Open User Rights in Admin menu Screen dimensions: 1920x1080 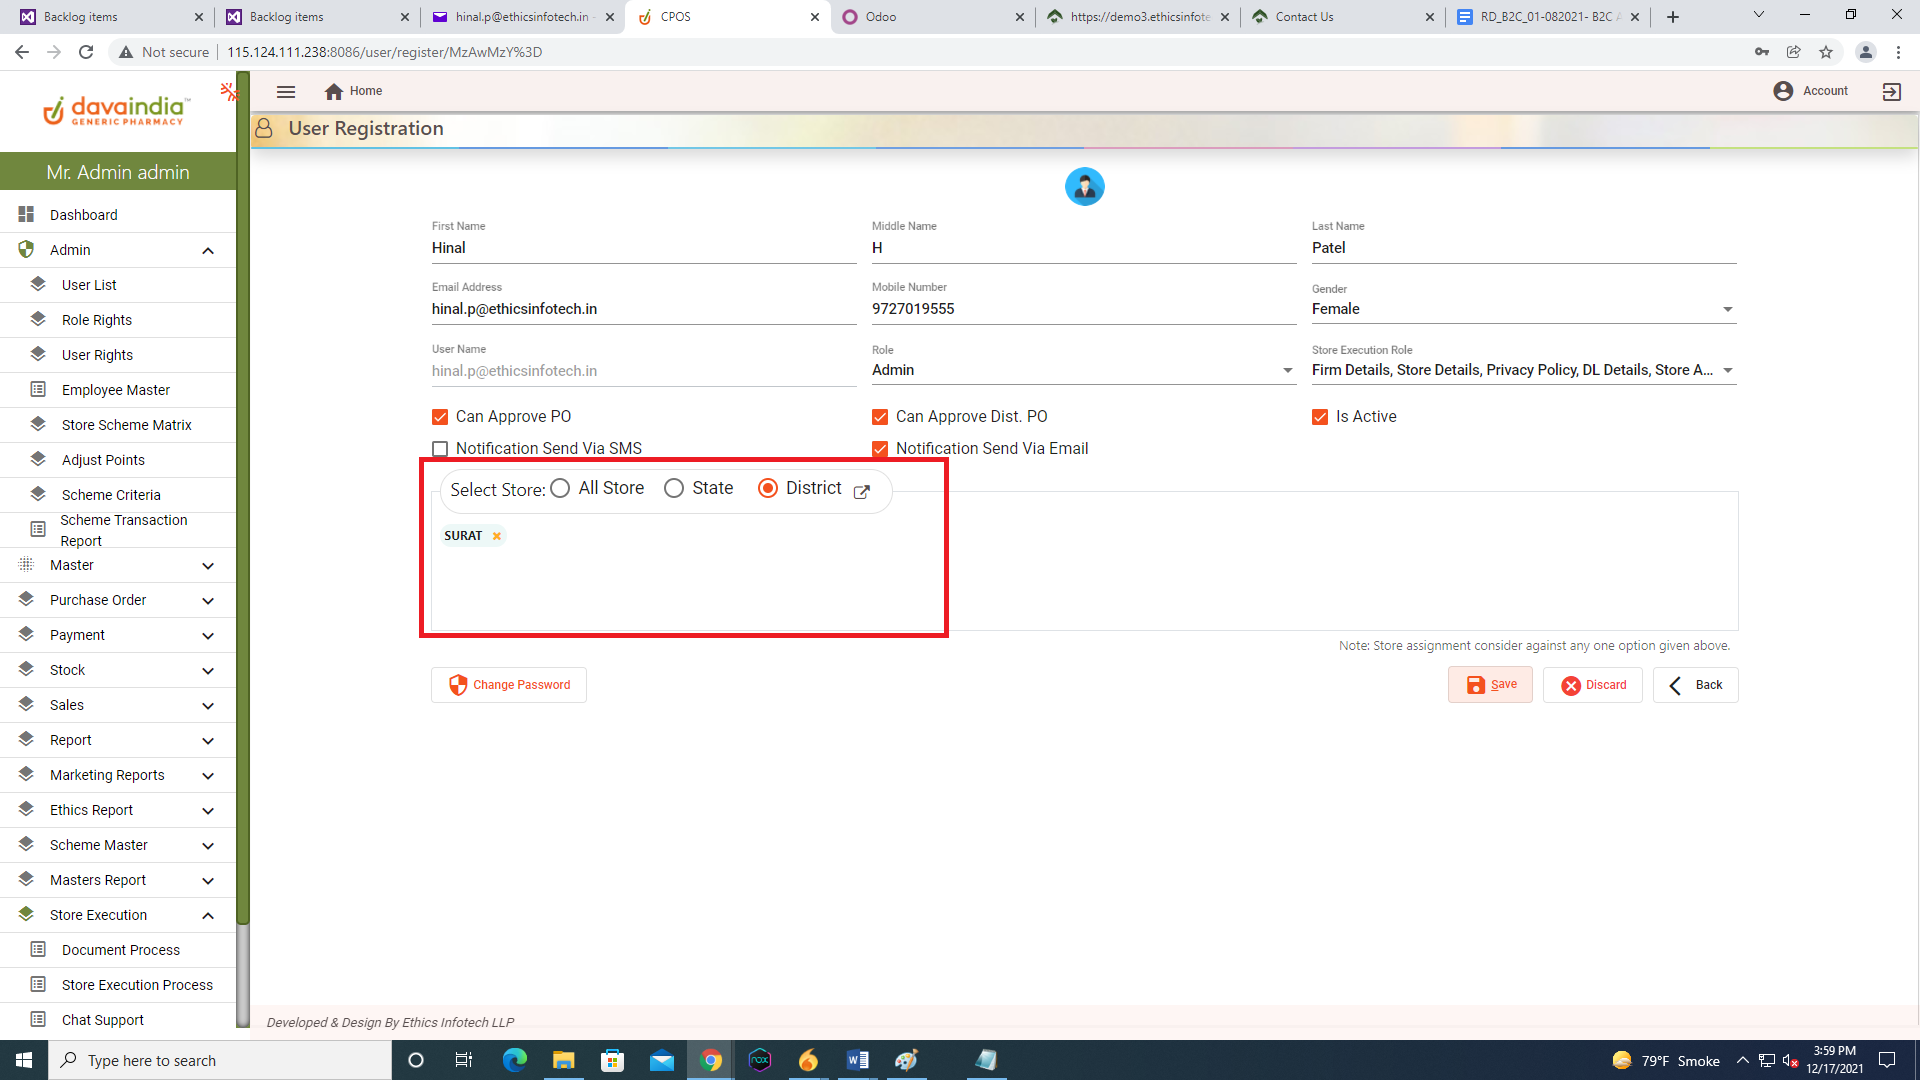[97, 355]
